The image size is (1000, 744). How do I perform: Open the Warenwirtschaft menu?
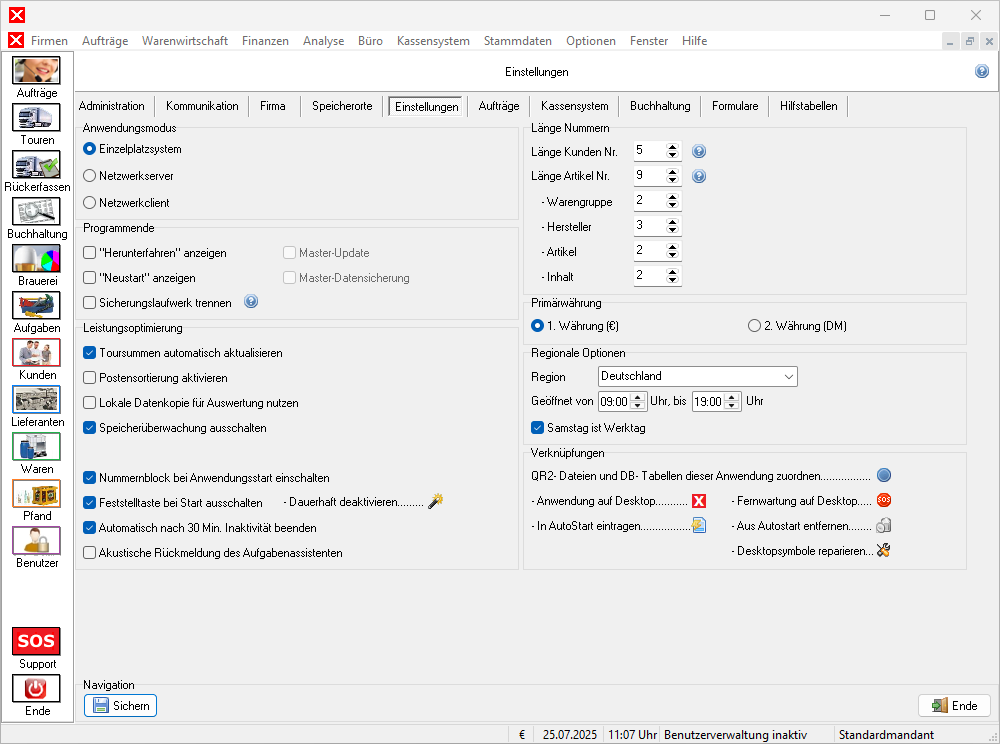185,41
